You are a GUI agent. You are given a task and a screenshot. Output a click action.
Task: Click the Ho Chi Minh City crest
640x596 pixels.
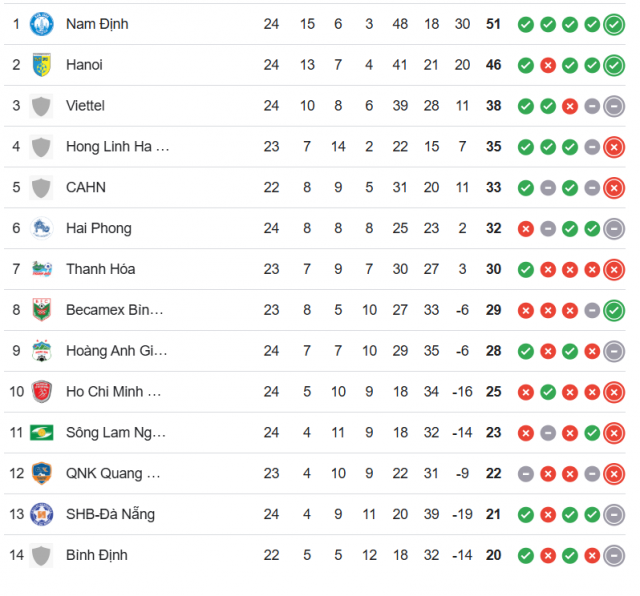(42, 391)
